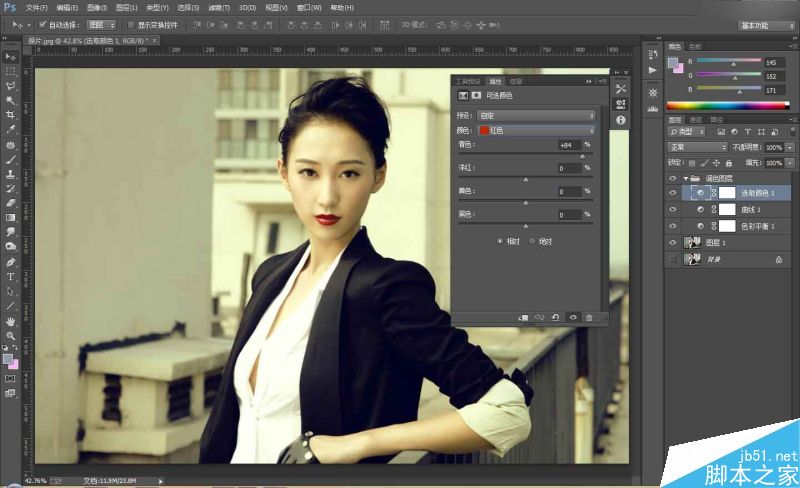Click the opacity 100% input field
This screenshot has width=800, height=488.
coord(773,148)
